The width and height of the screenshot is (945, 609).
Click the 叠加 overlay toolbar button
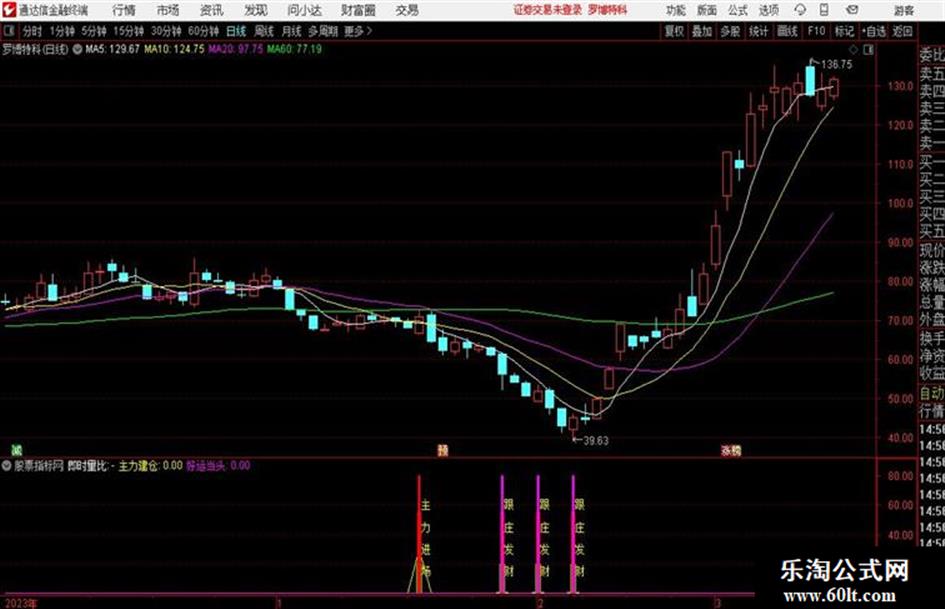click(702, 31)
